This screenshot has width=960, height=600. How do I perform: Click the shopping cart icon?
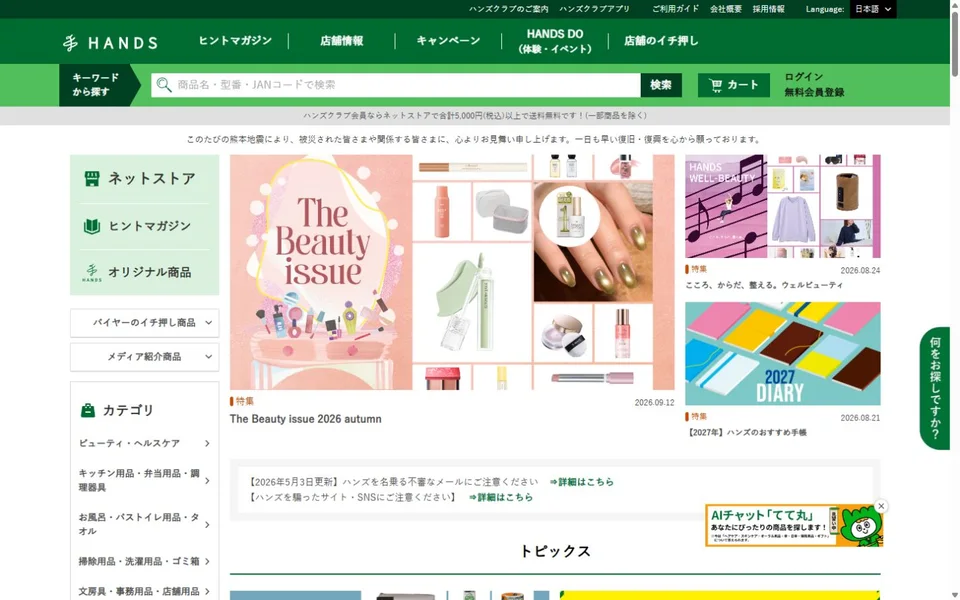716,85
